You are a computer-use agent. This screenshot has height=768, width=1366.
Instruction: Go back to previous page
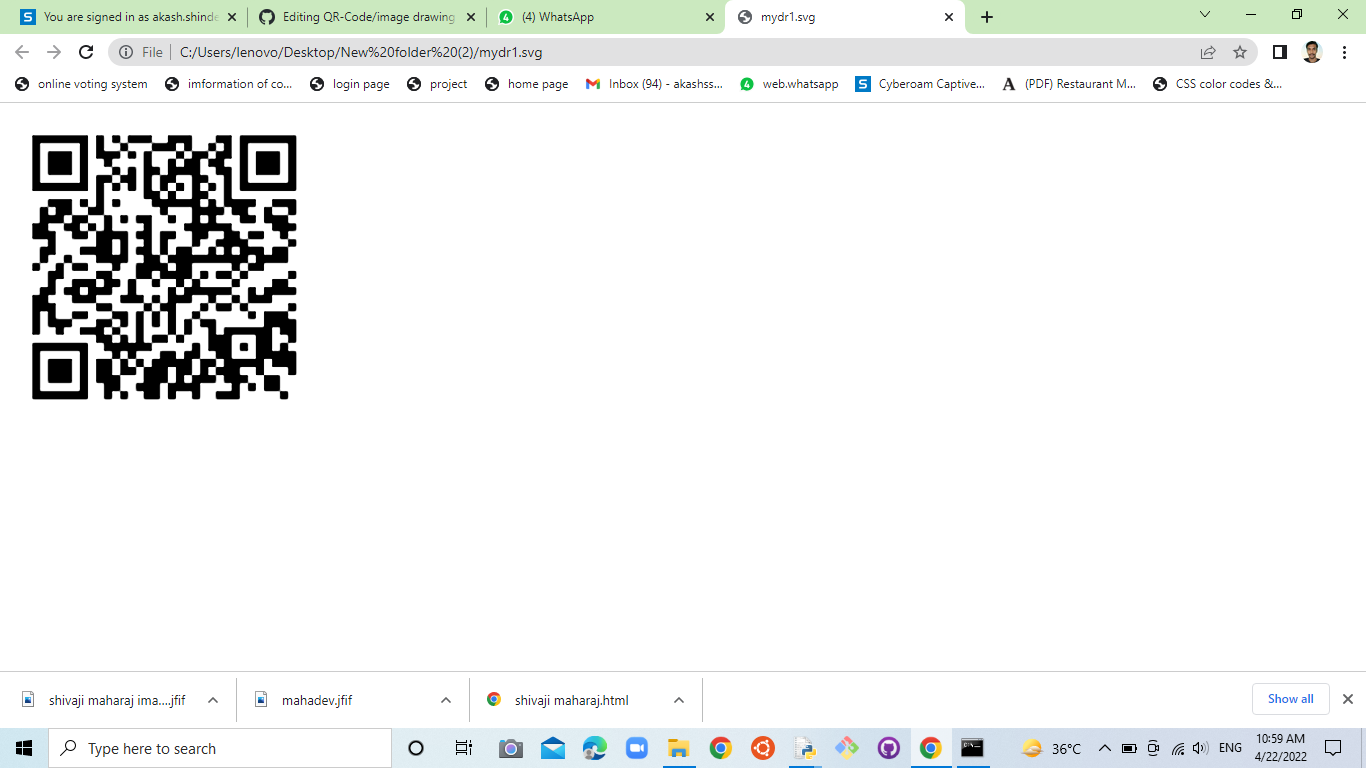click(x=22, y=52)
